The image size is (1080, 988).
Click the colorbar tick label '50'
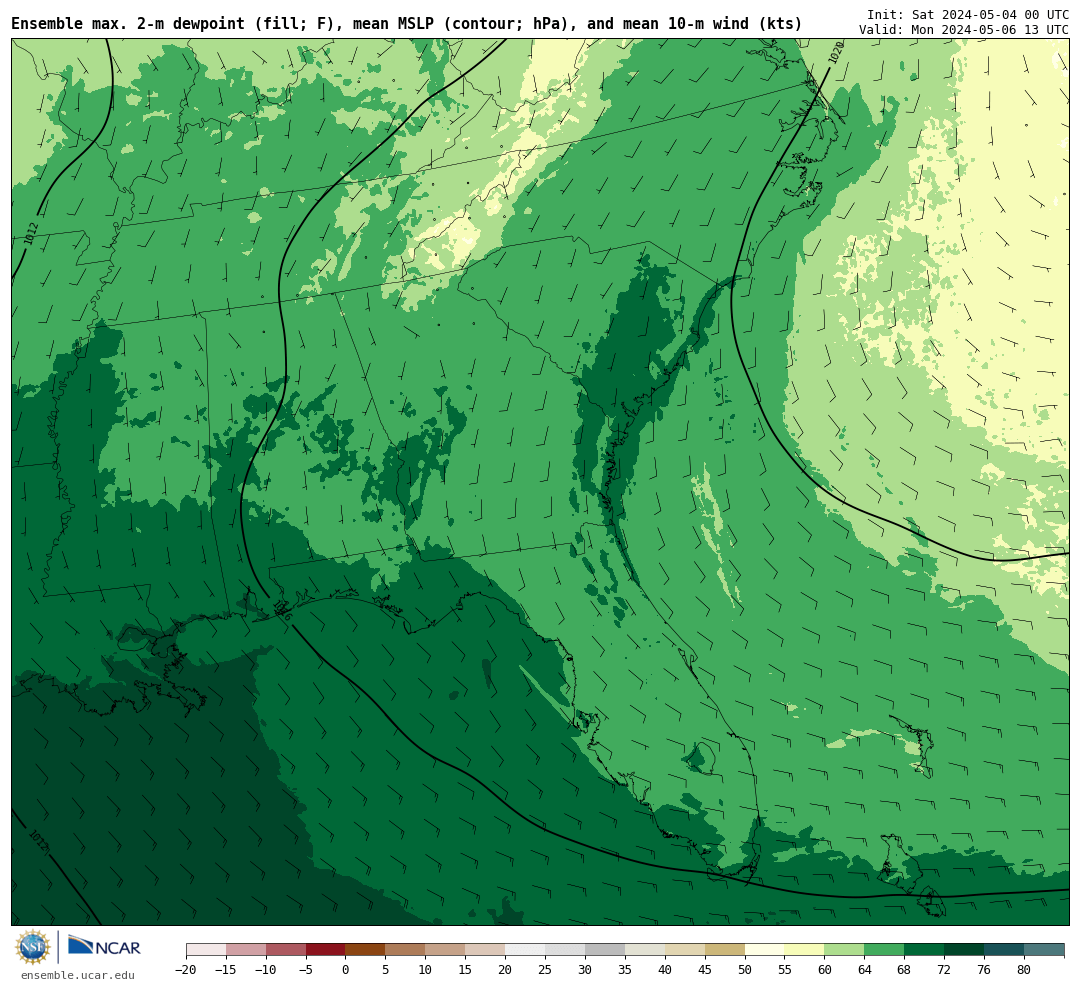[745, 970]
